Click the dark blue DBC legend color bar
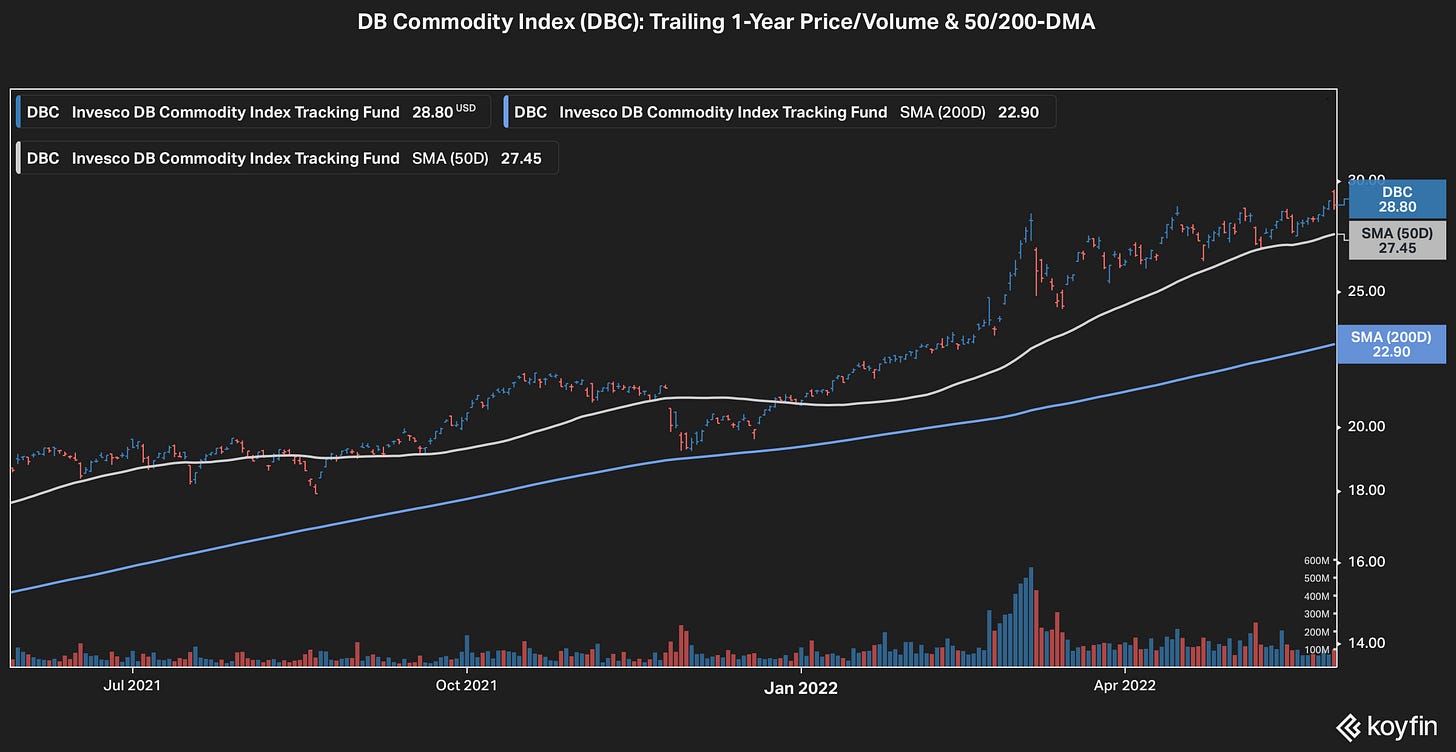 [19, 112]
